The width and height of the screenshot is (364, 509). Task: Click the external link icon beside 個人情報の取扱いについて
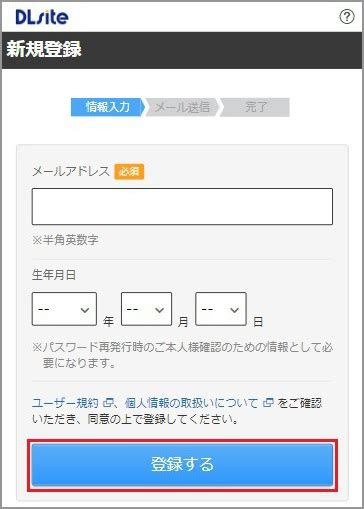(268, 403)
